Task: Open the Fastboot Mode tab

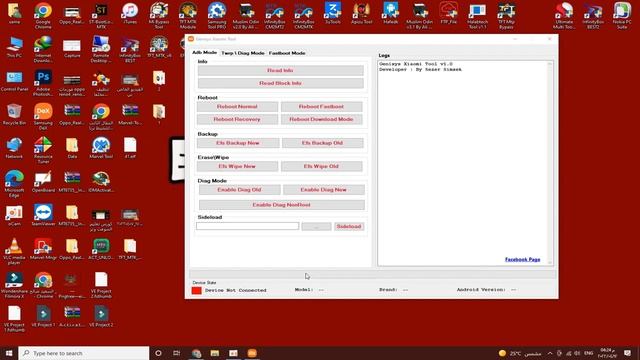Action: [287, 53]
